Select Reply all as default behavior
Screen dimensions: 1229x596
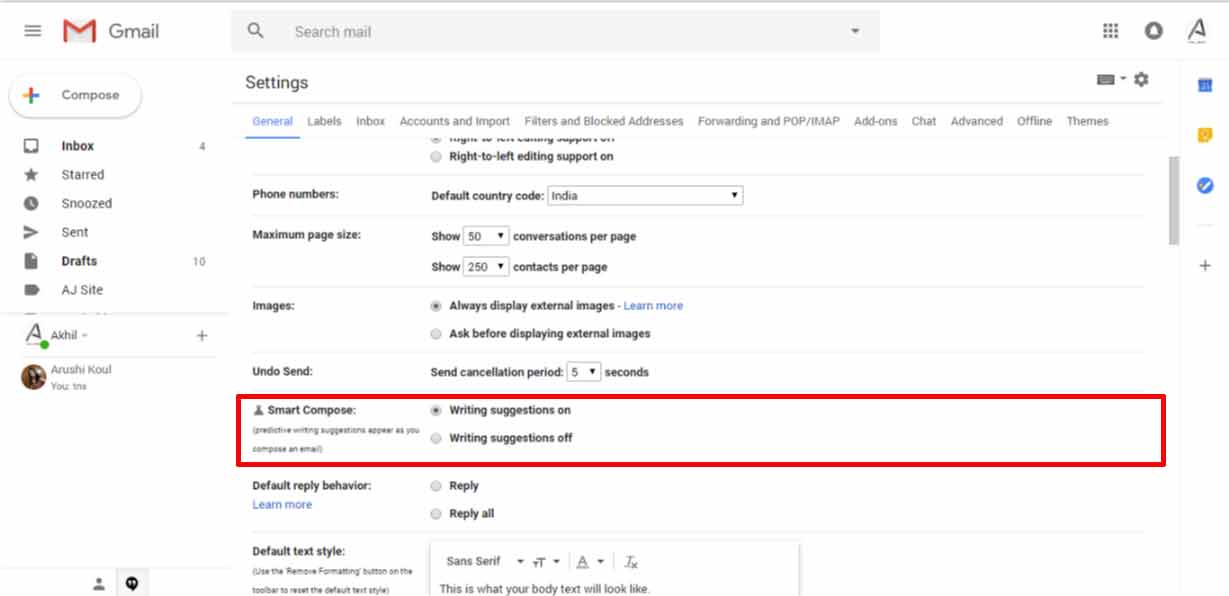[435, 514]
